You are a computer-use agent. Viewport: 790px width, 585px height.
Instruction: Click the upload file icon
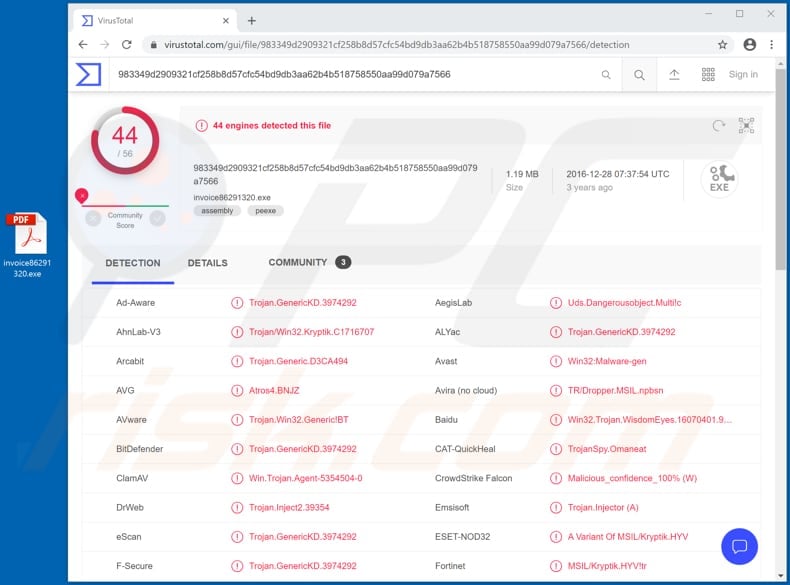(x=674, y=75)
